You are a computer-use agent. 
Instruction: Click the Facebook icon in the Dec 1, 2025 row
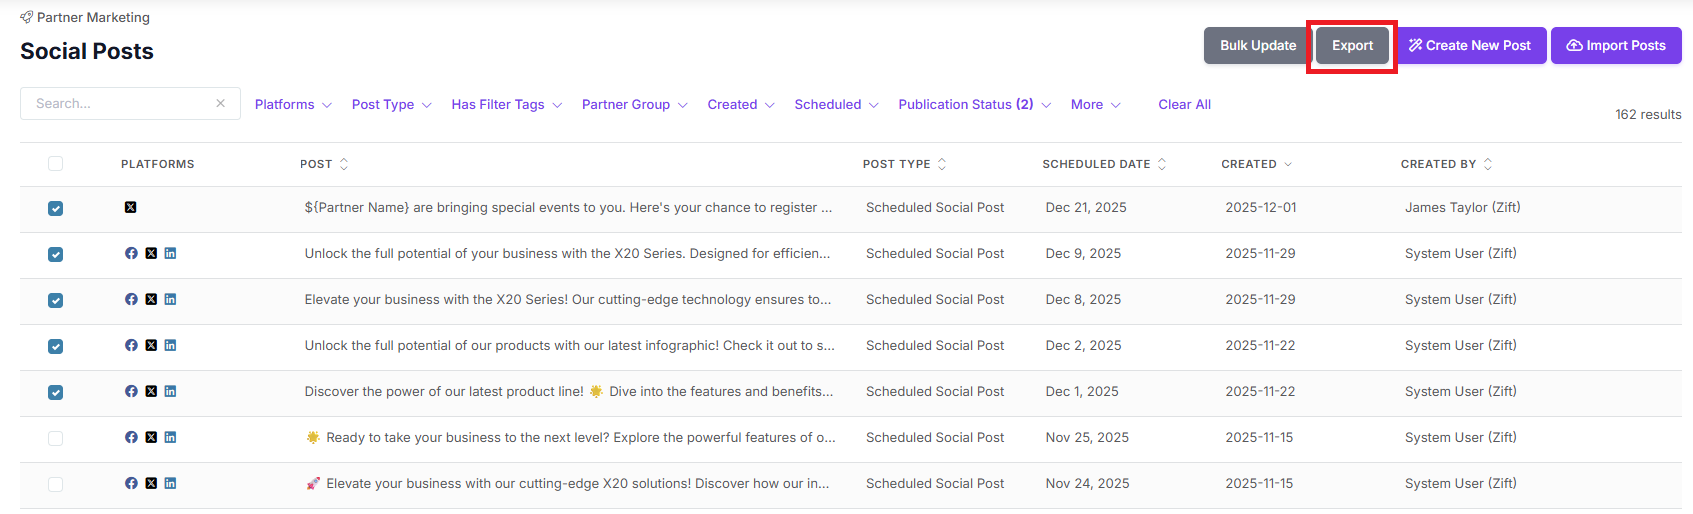click(x=131, y=391)
